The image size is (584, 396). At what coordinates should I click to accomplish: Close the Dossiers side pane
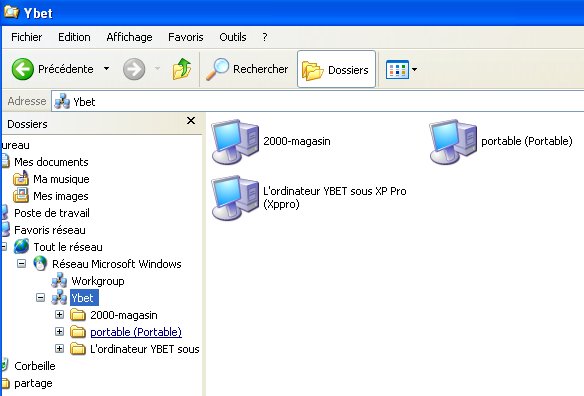coord(191,121)
